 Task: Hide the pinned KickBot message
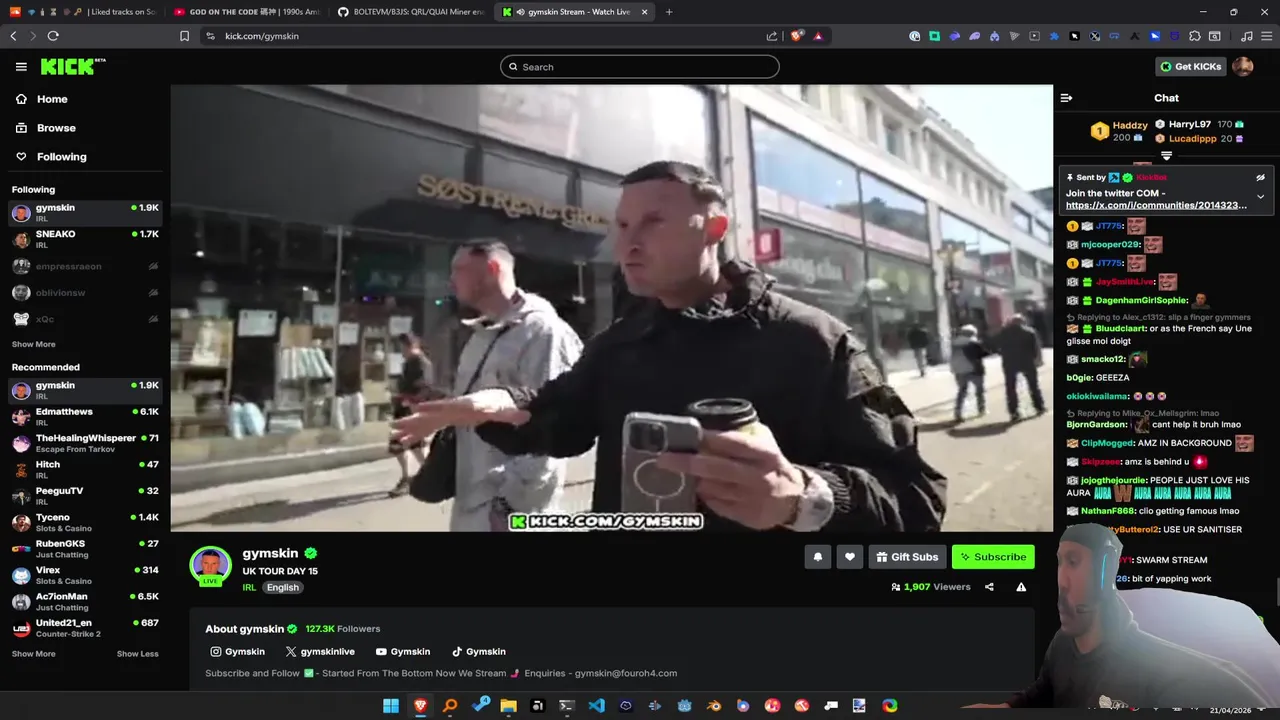pyautogui.click(x=1260, y=177)
